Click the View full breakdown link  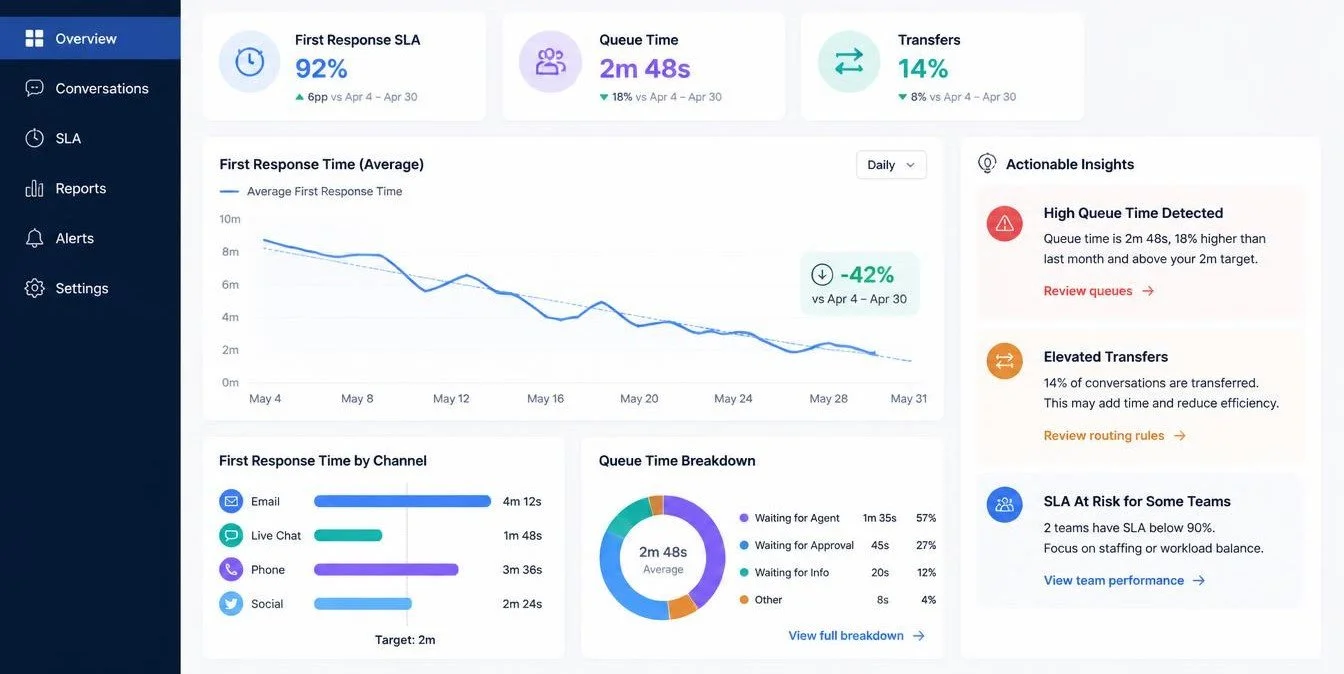846,636
